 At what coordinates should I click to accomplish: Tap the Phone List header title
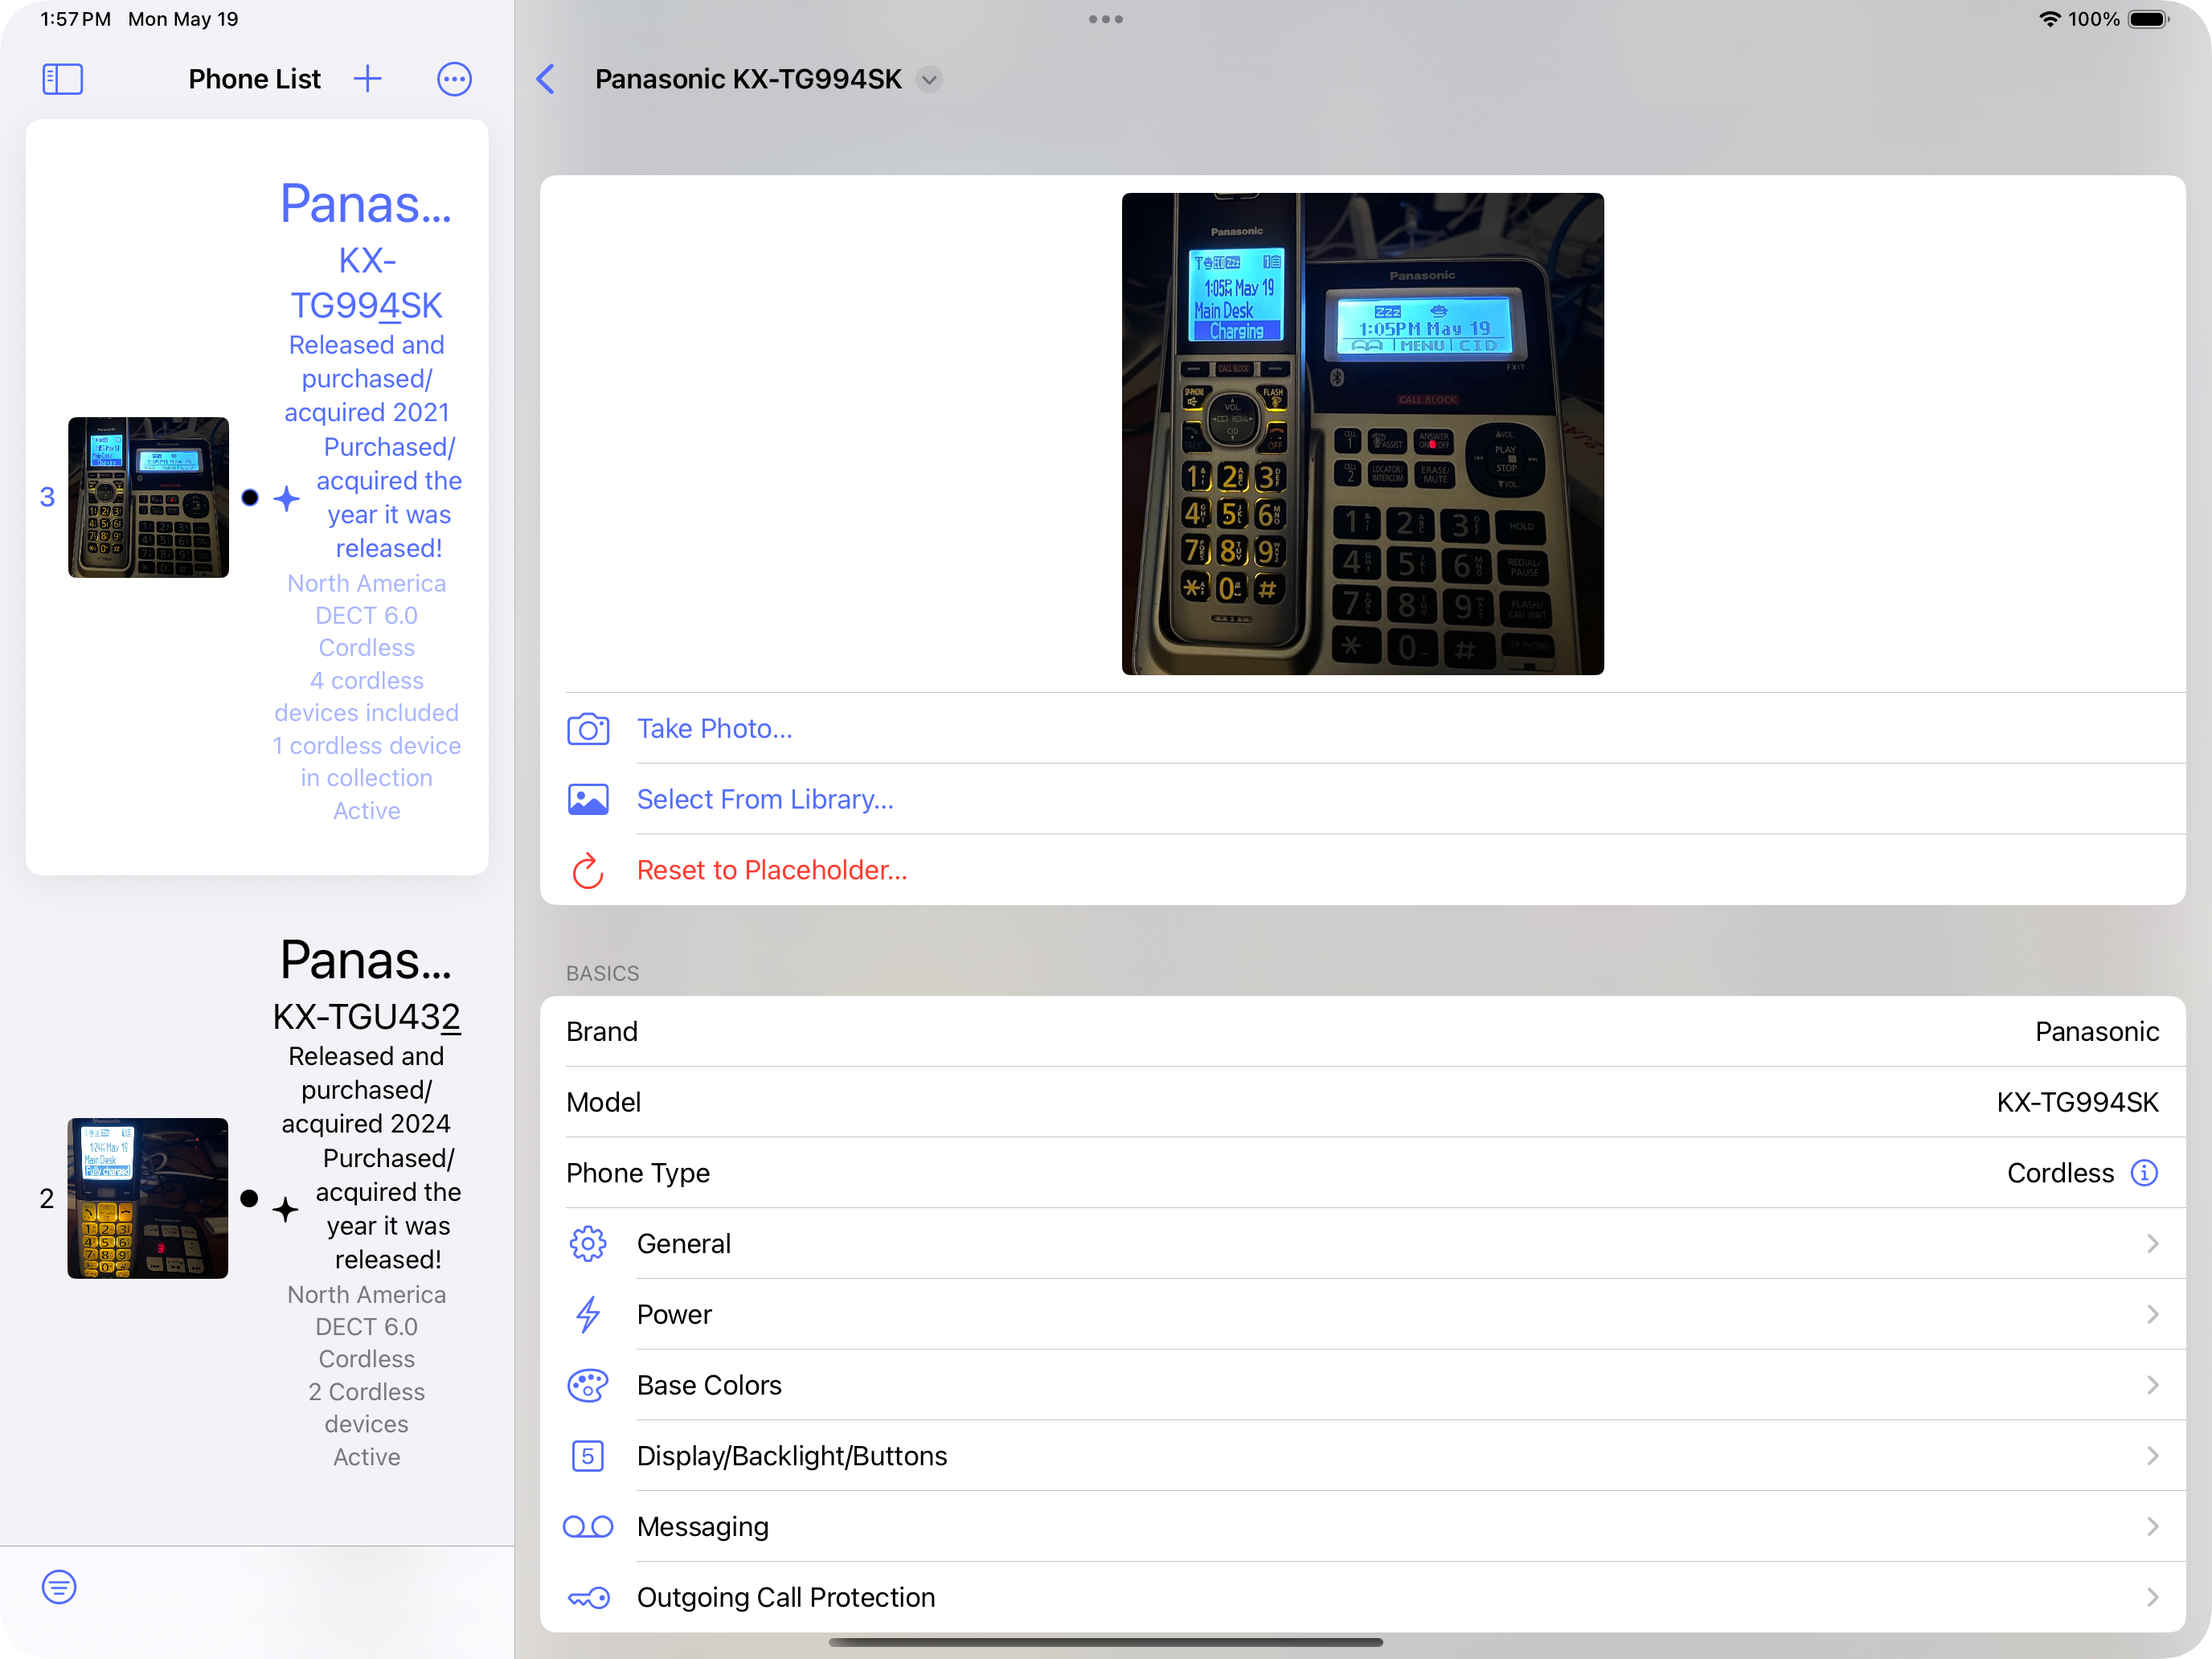coord(254,79)
